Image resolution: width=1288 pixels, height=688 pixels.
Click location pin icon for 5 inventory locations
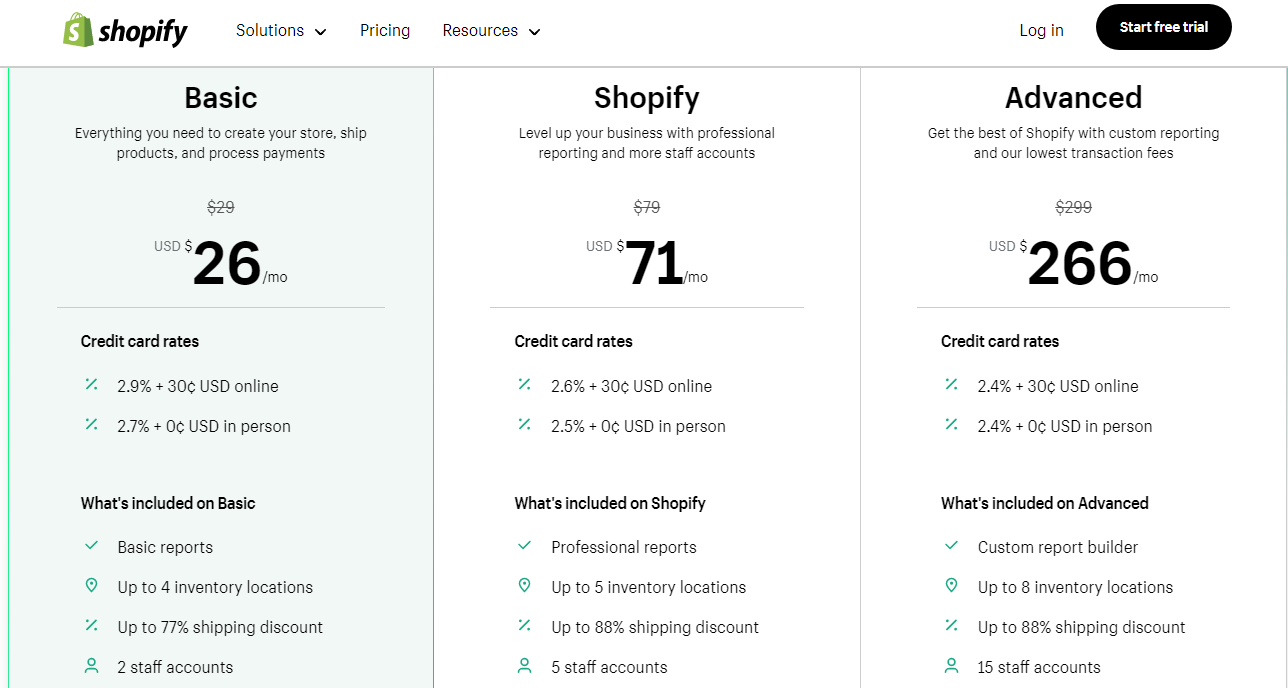524,586
